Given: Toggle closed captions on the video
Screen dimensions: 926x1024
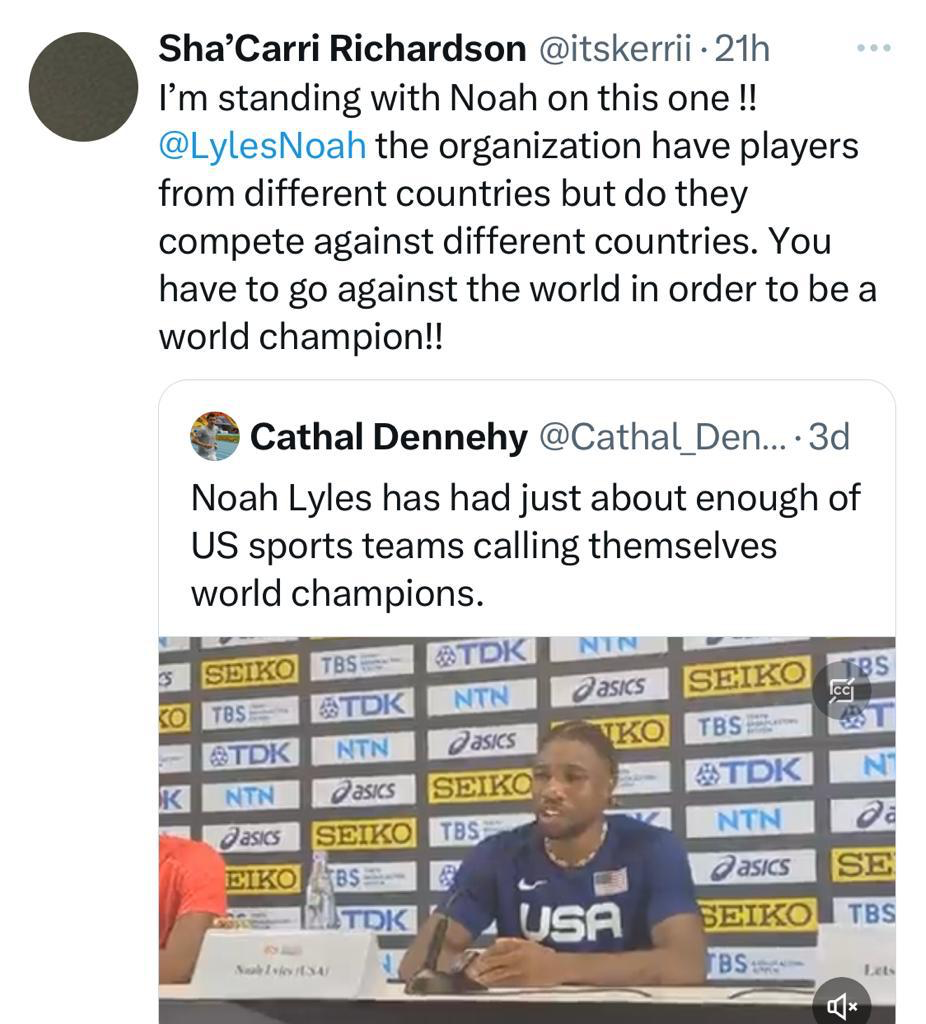Looking at the screenshot, I should click(x=841, y=689).
